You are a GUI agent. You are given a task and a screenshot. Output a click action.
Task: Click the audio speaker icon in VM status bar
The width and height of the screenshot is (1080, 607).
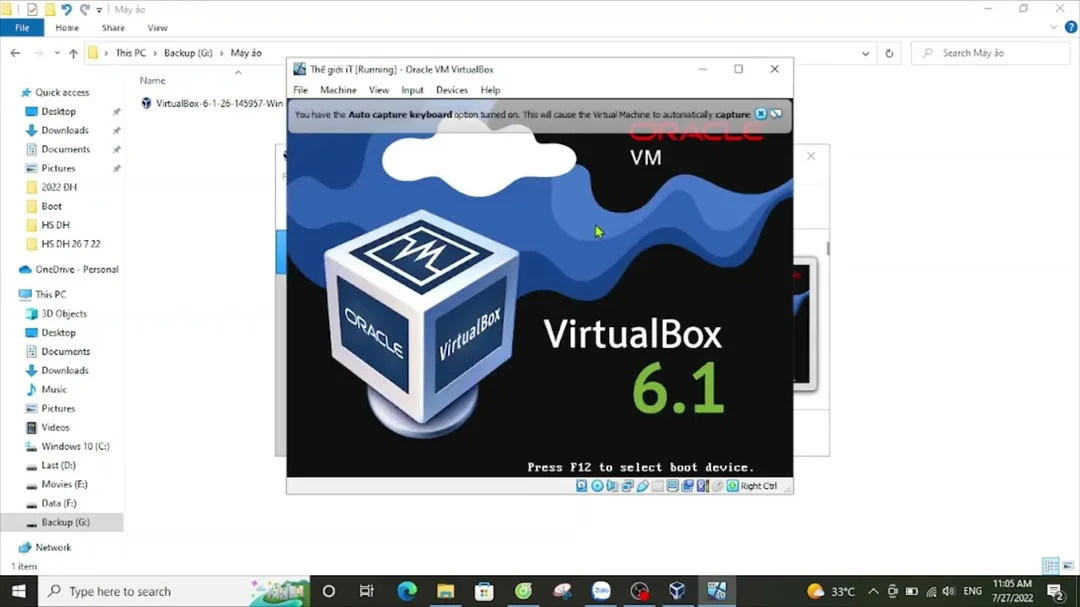pyautogui.click(x=612, y=486)
